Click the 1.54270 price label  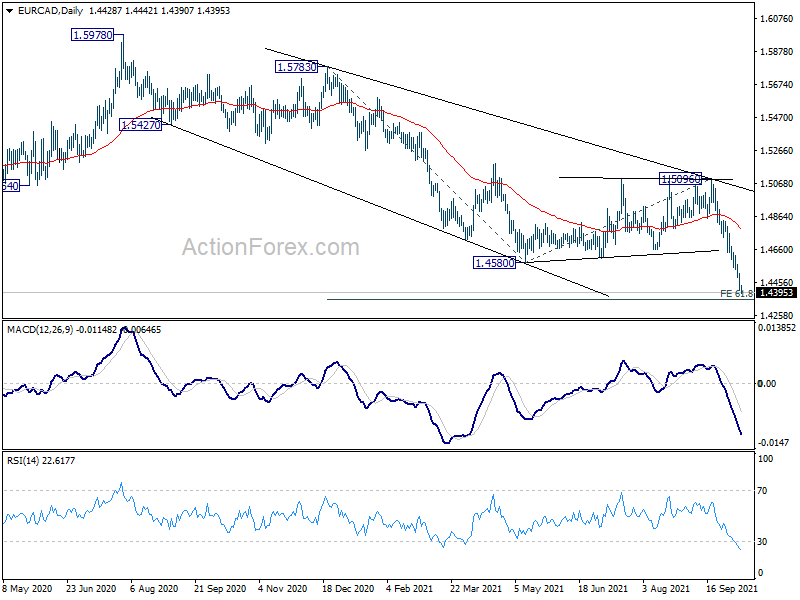pos(140,124)
